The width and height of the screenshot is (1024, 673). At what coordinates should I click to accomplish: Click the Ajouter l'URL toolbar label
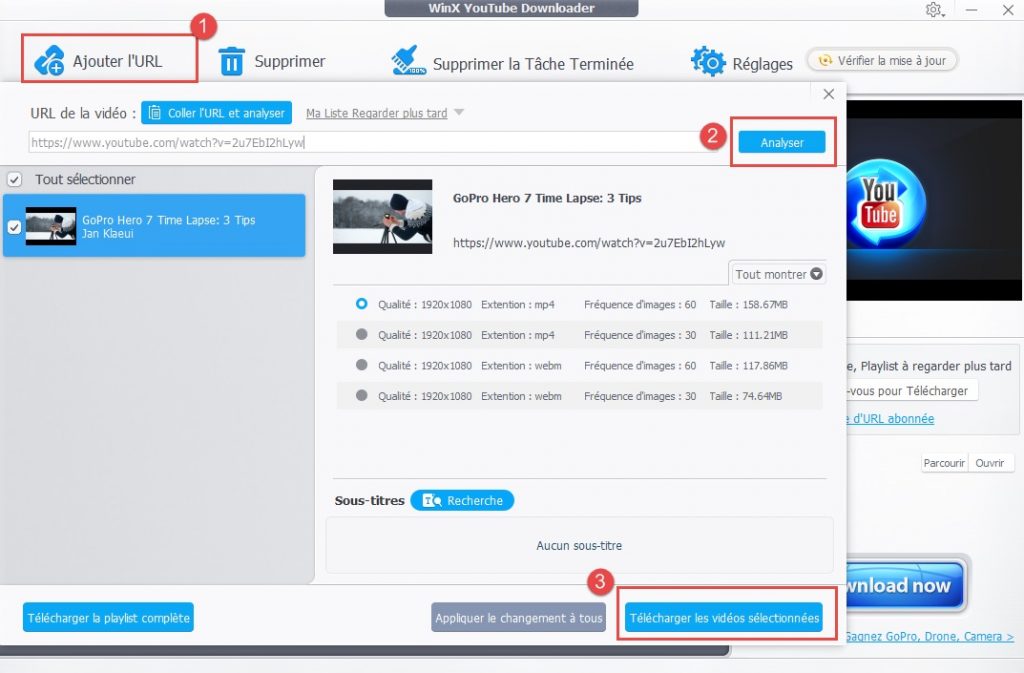(118, 61)
